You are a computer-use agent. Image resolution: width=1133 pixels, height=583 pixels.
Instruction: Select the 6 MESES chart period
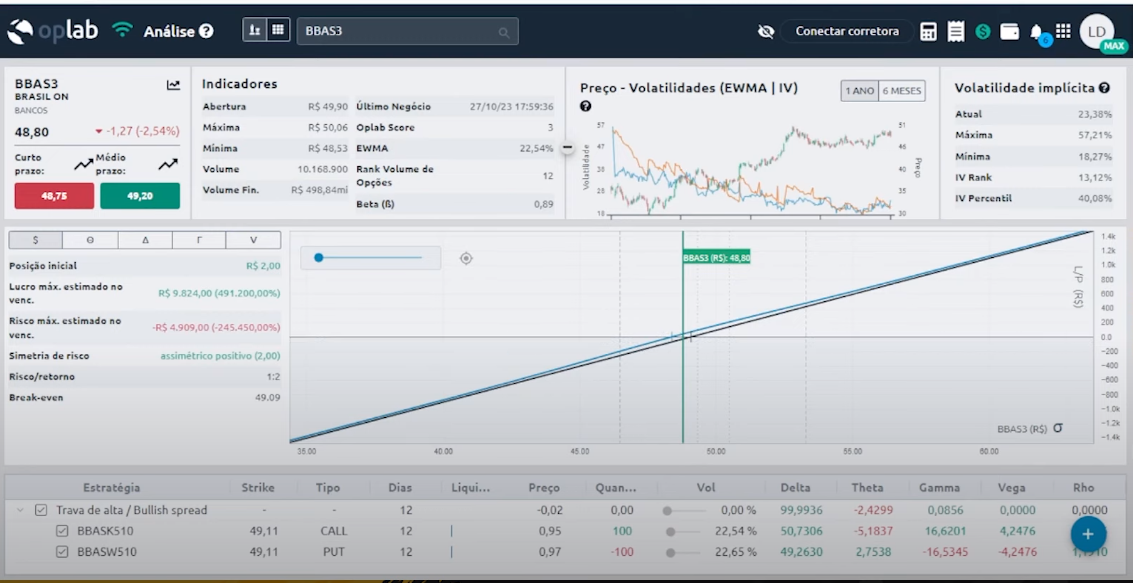point(902,91)
